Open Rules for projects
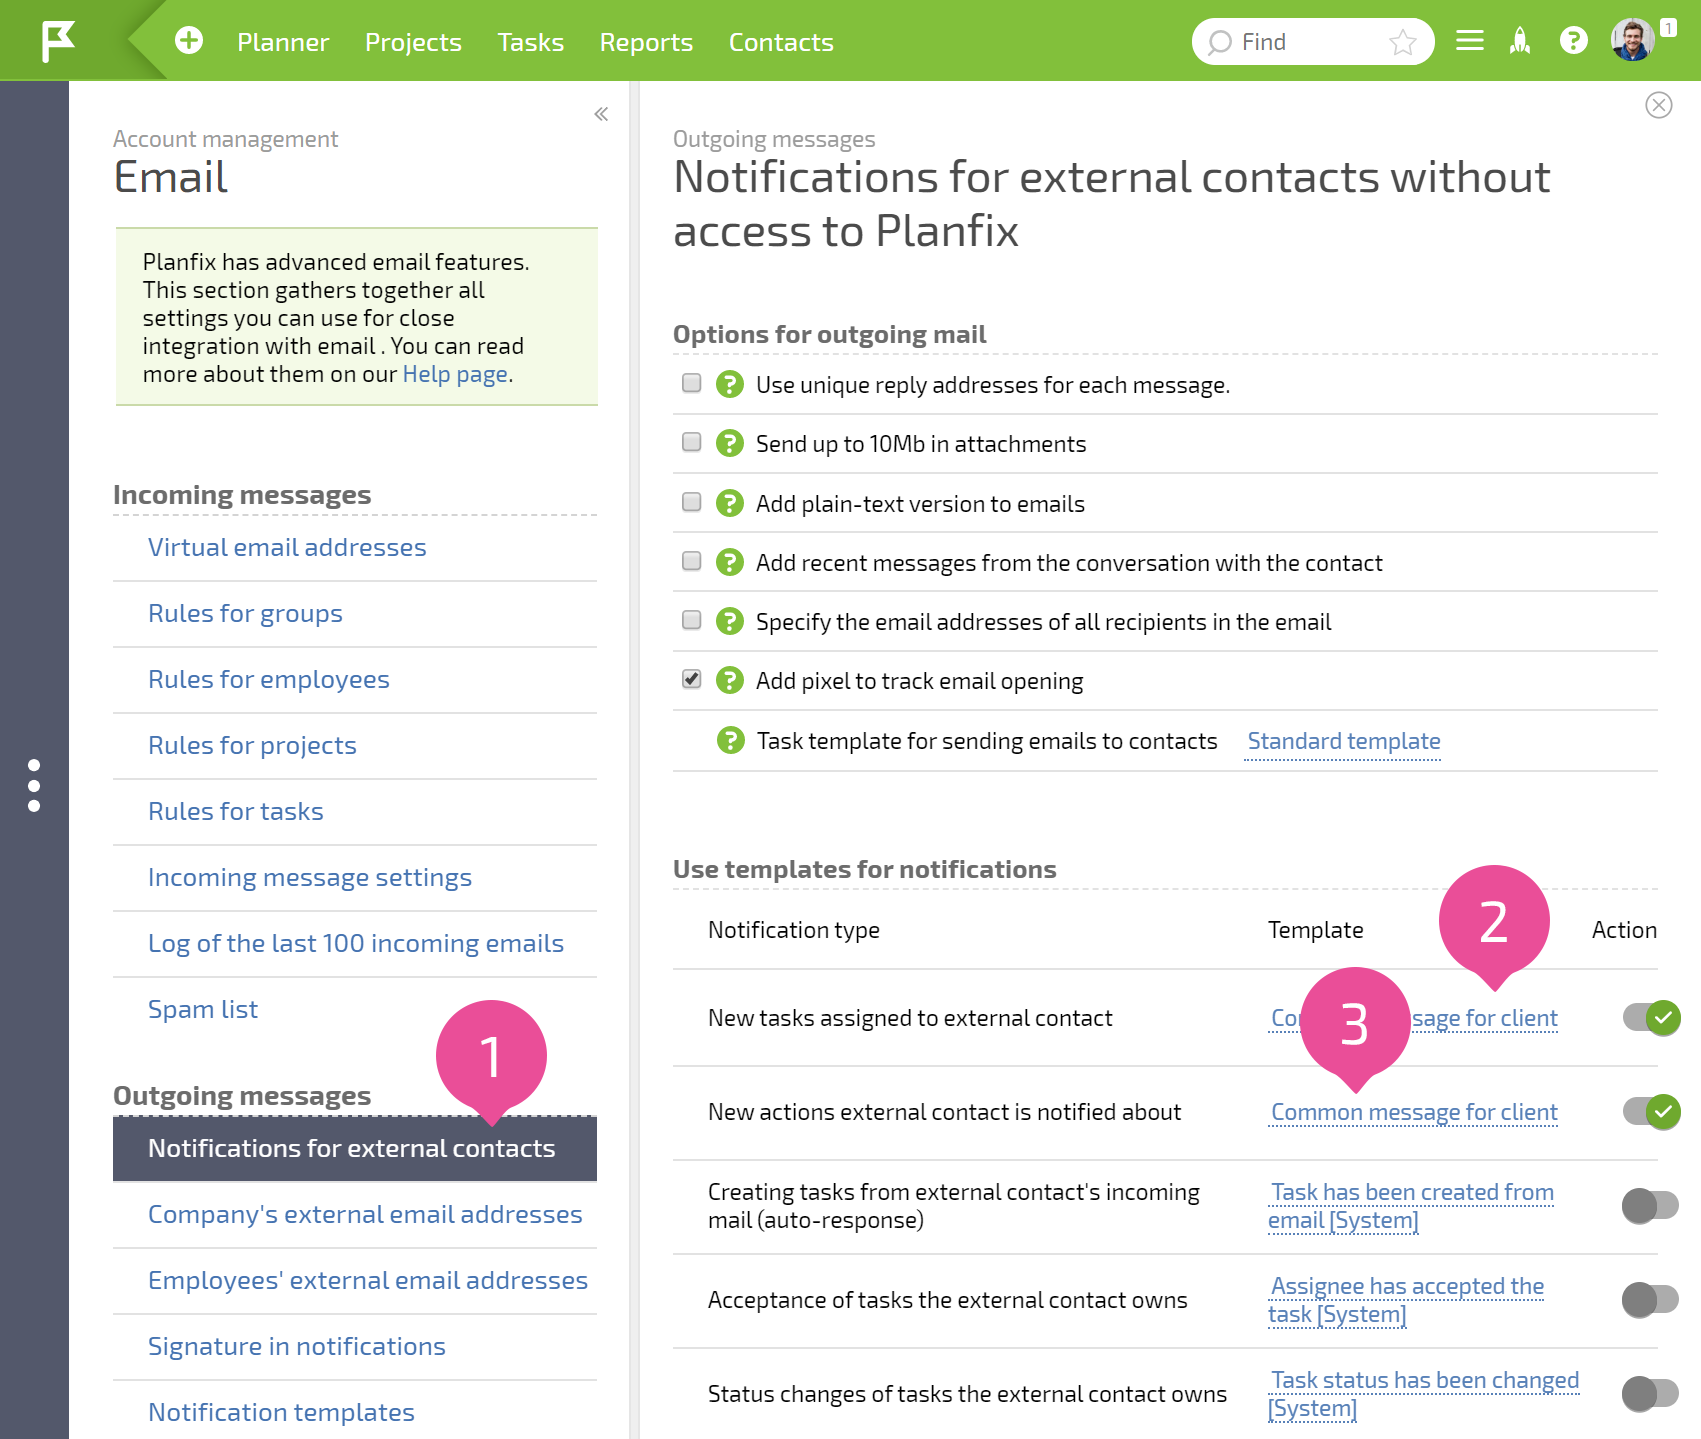Viewport: 1701px width, 1439px height. tap(252, 745)
